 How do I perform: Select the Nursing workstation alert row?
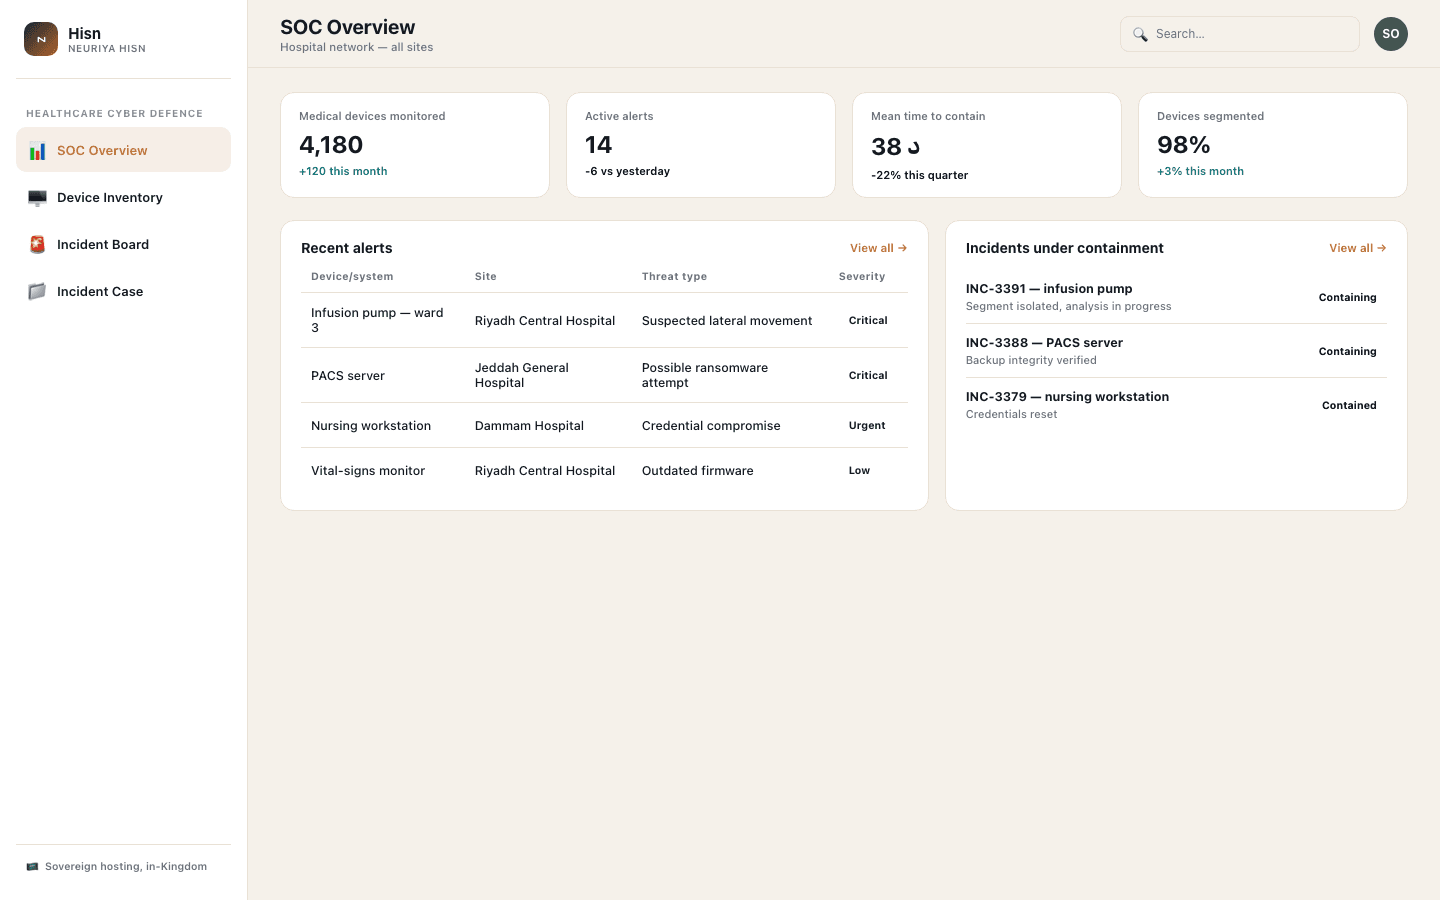(x=604, y=425)
